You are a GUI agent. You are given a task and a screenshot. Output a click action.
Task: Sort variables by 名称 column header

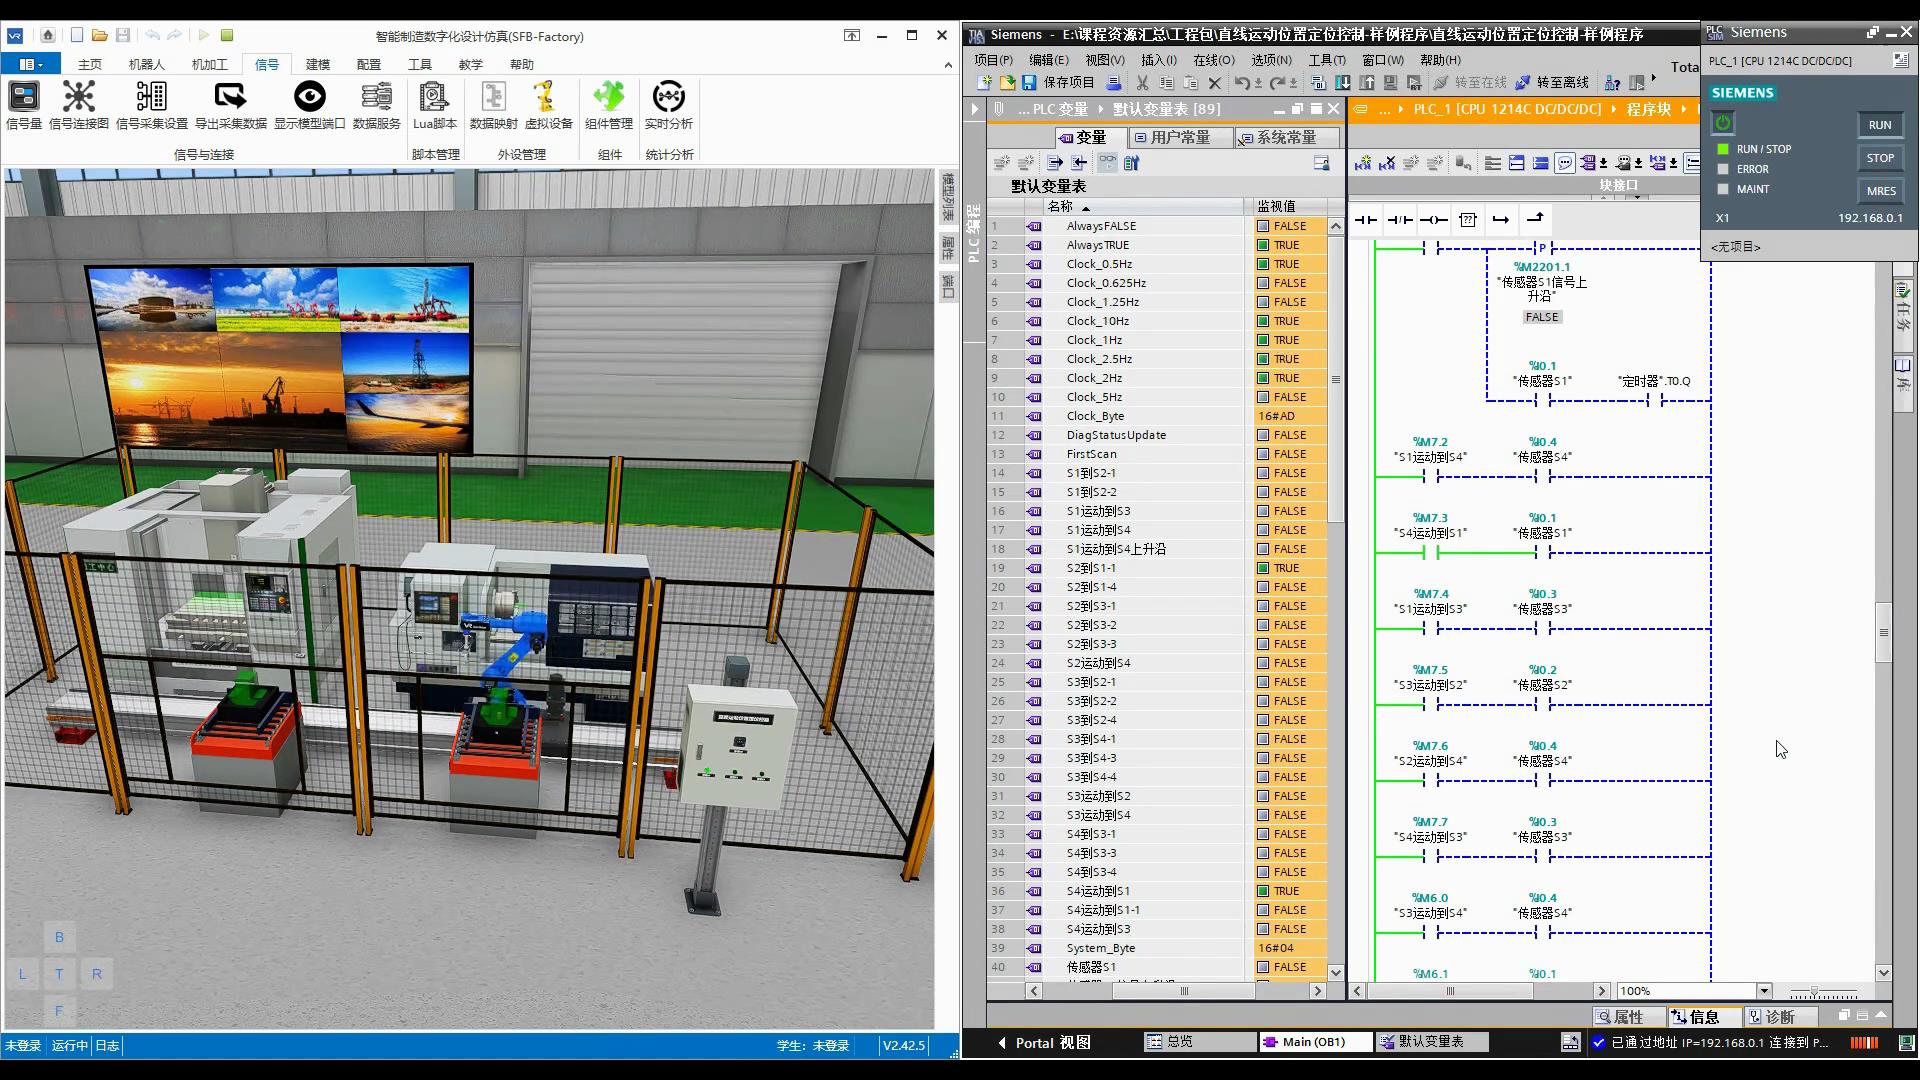pos(1060,207)
